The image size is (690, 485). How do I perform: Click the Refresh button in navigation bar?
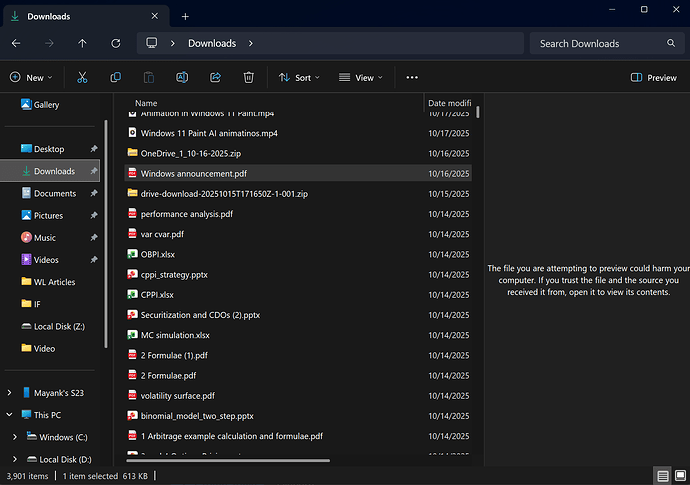[x=116, y=43]
